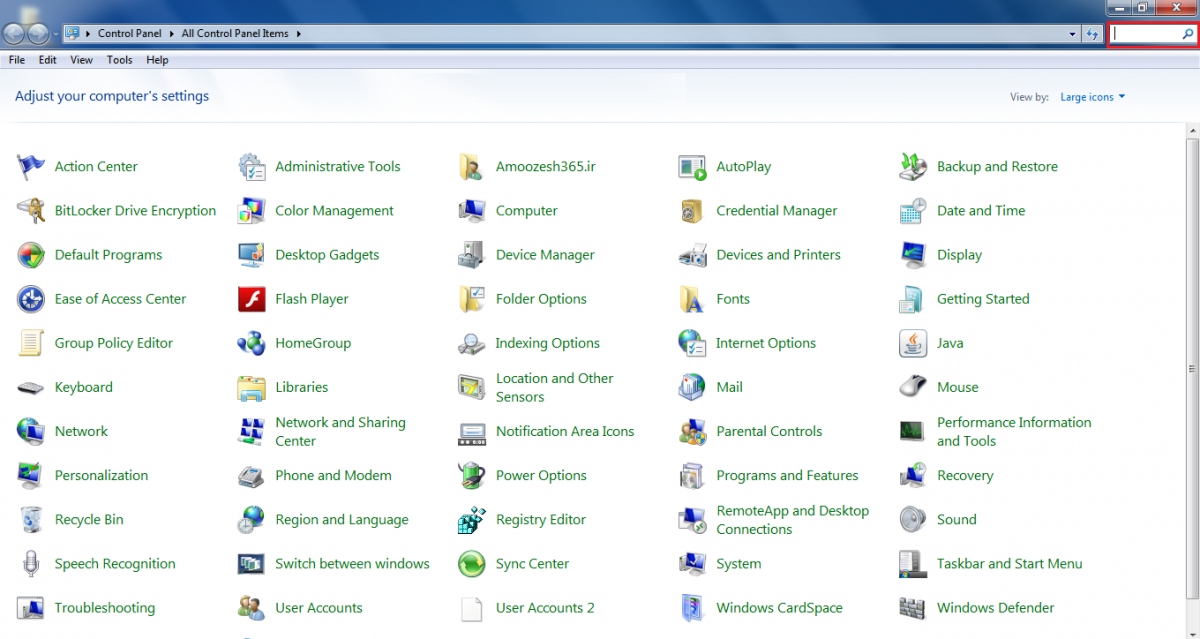
Task: Open the Java coffee cup icon
Action: pos(912,343)
